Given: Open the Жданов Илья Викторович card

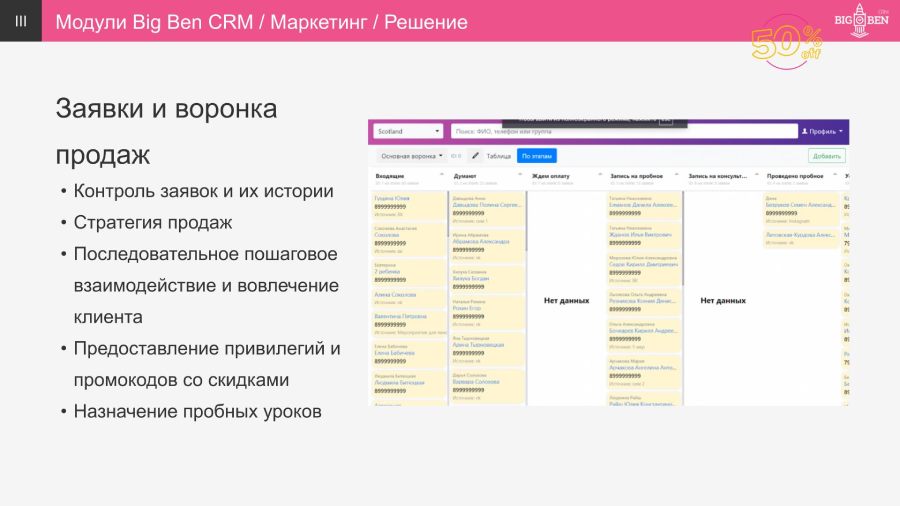Looking at the screenshot, I should (645, 235).
